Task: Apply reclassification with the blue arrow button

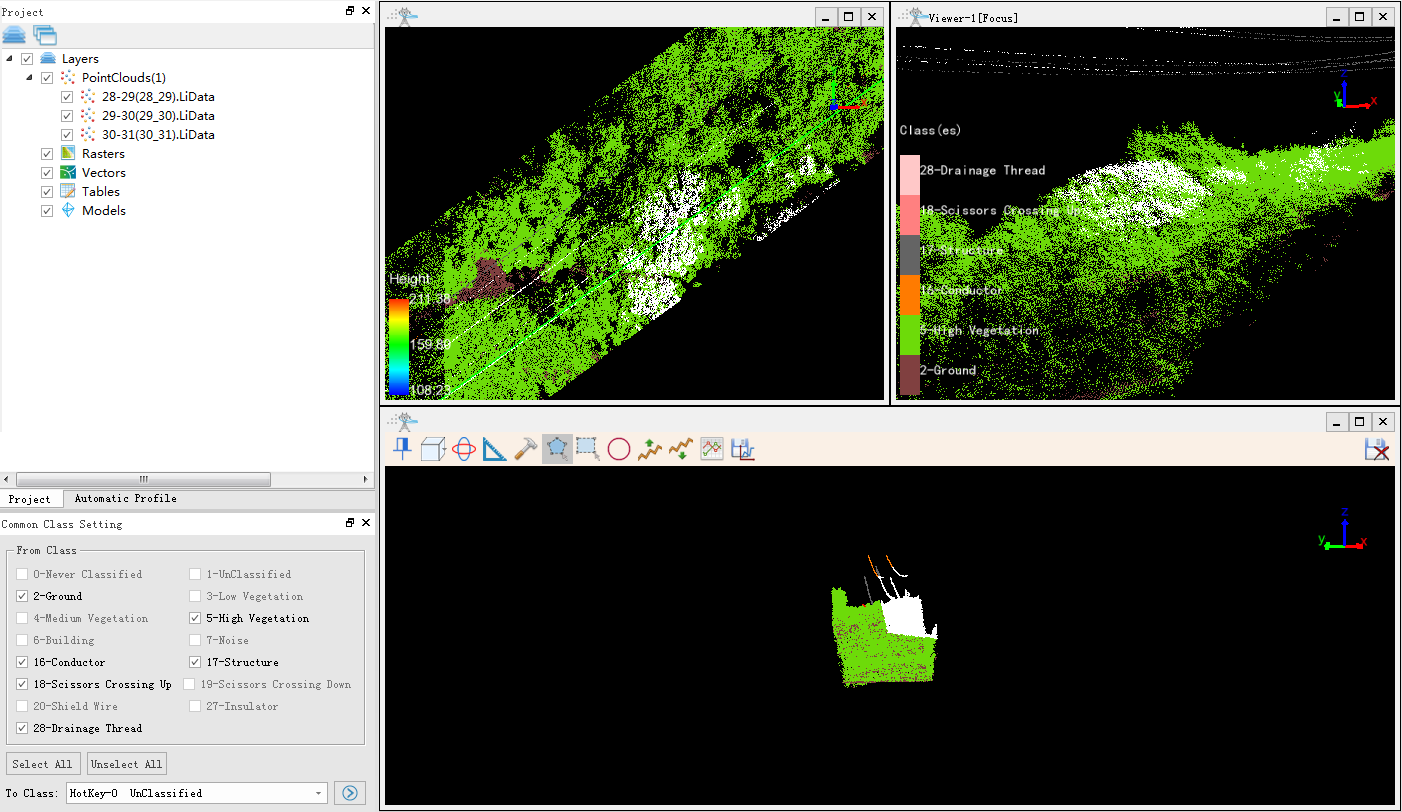Action: coord(350,793)
